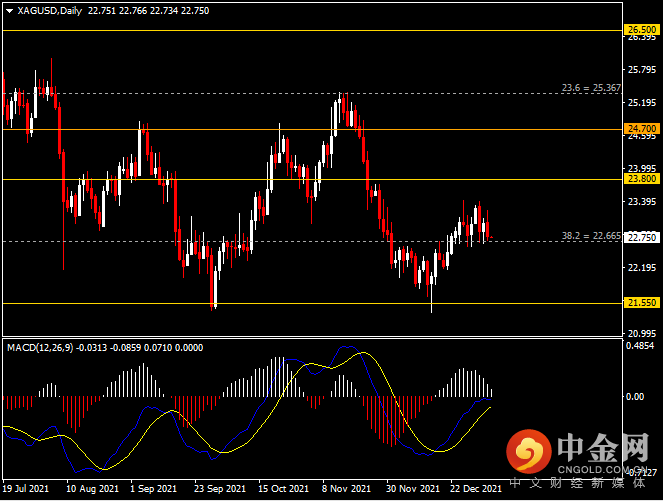Click the 30 Nov 2021 date label
The width and height of the screenshot is (663, 501).
point(413,489)
